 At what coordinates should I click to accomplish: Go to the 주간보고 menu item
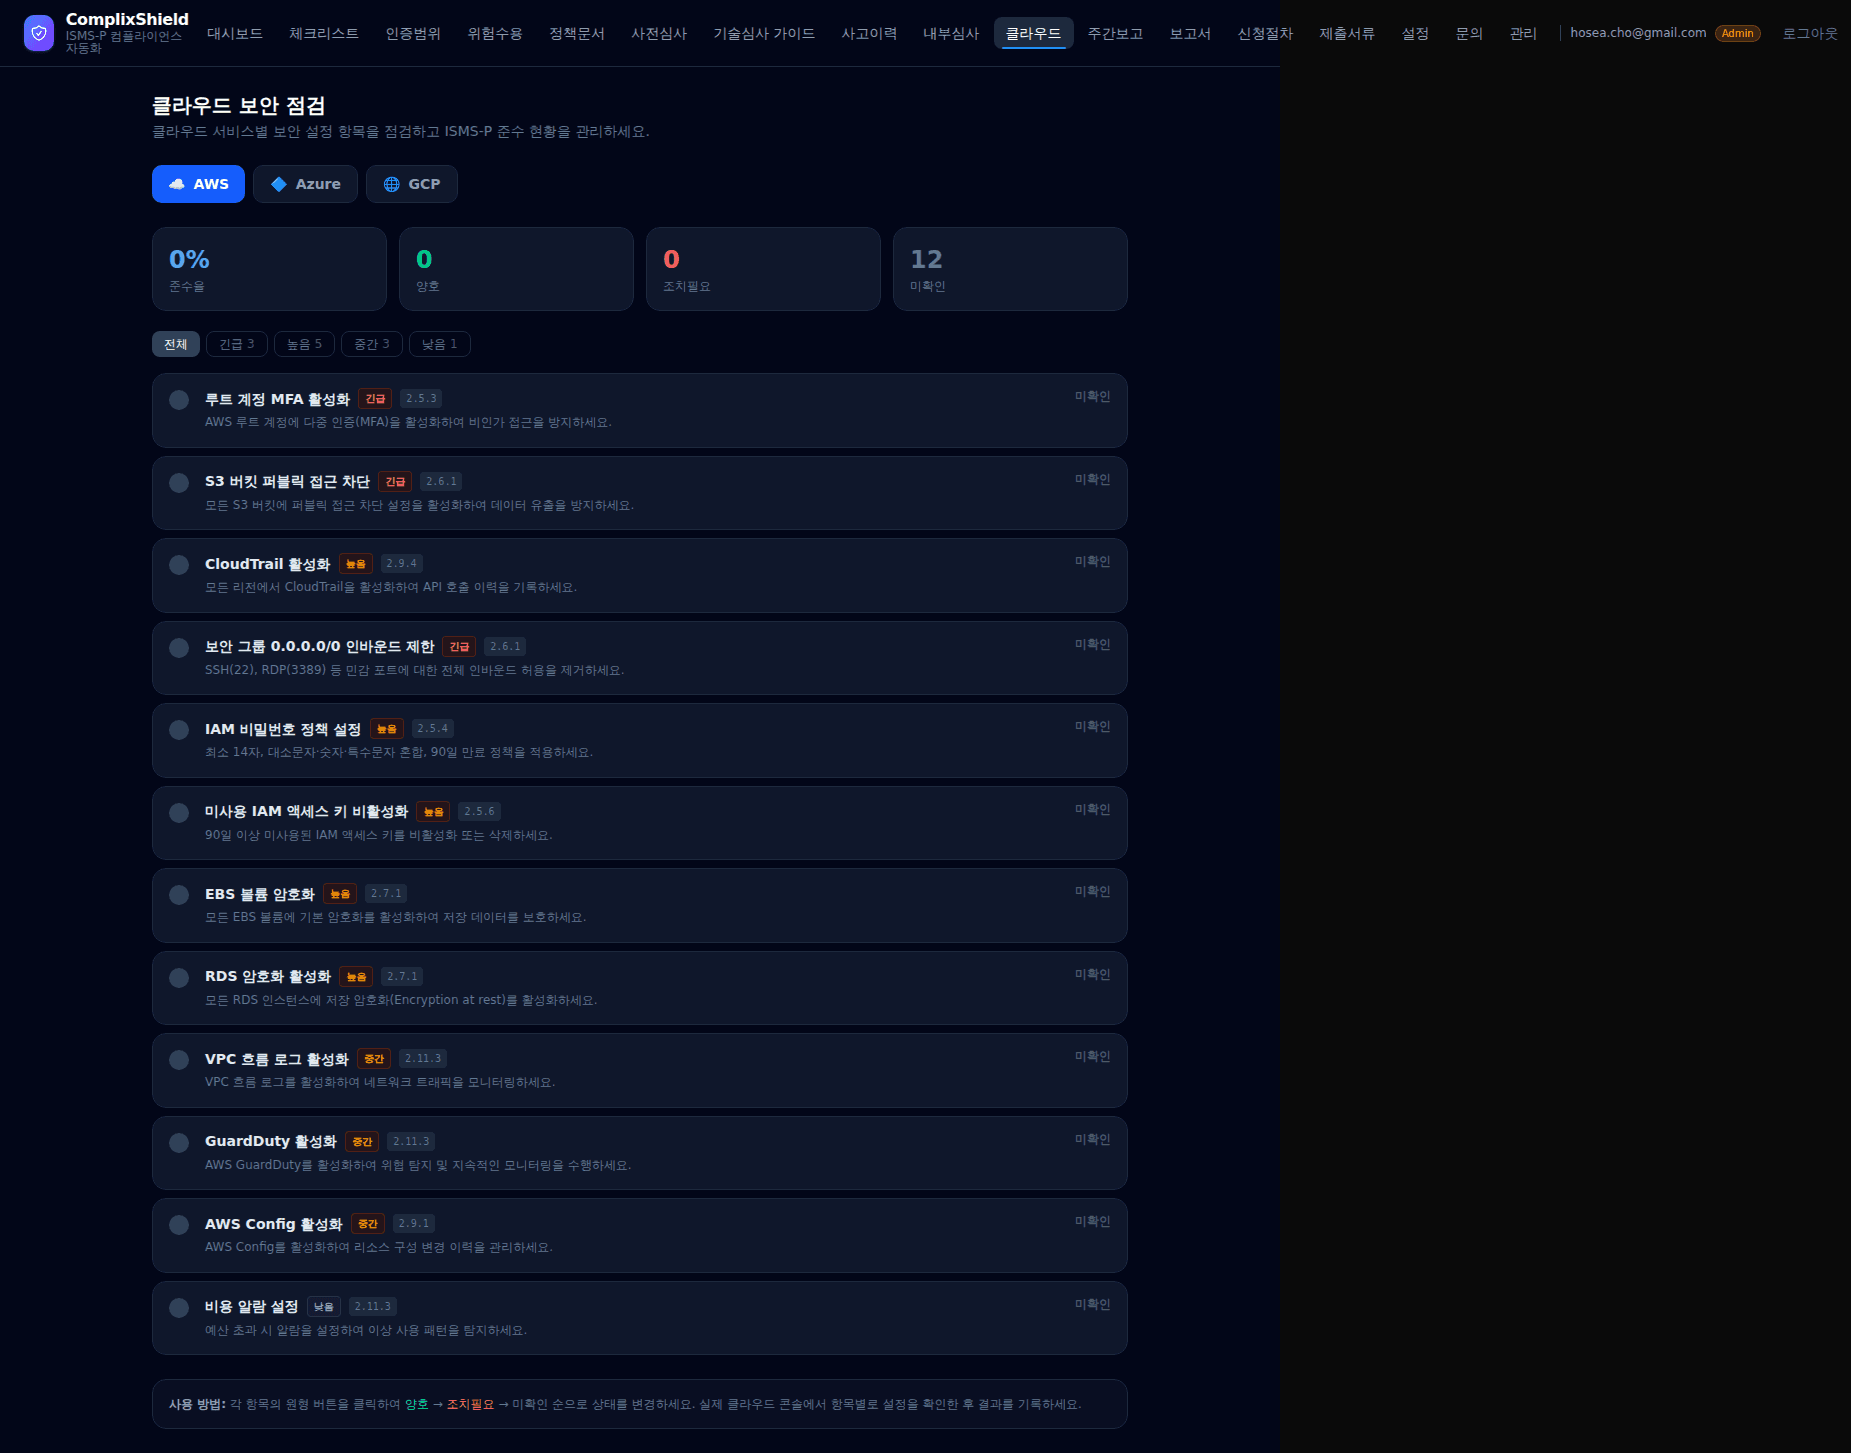pos(1115,33)
